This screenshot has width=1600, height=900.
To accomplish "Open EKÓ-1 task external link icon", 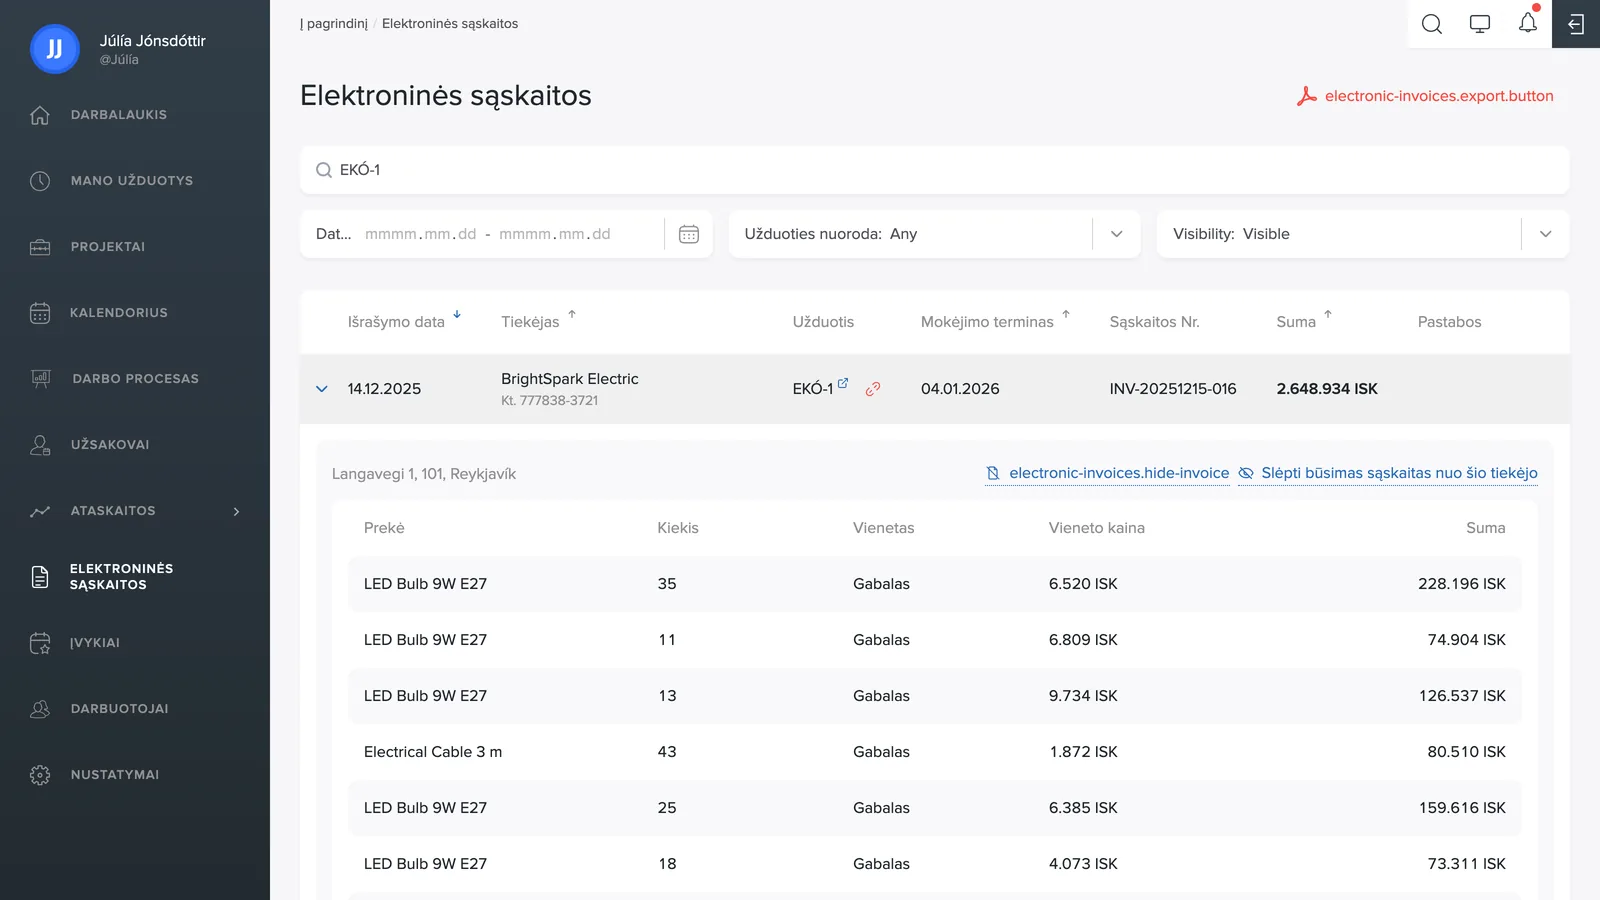I will 843,383.
